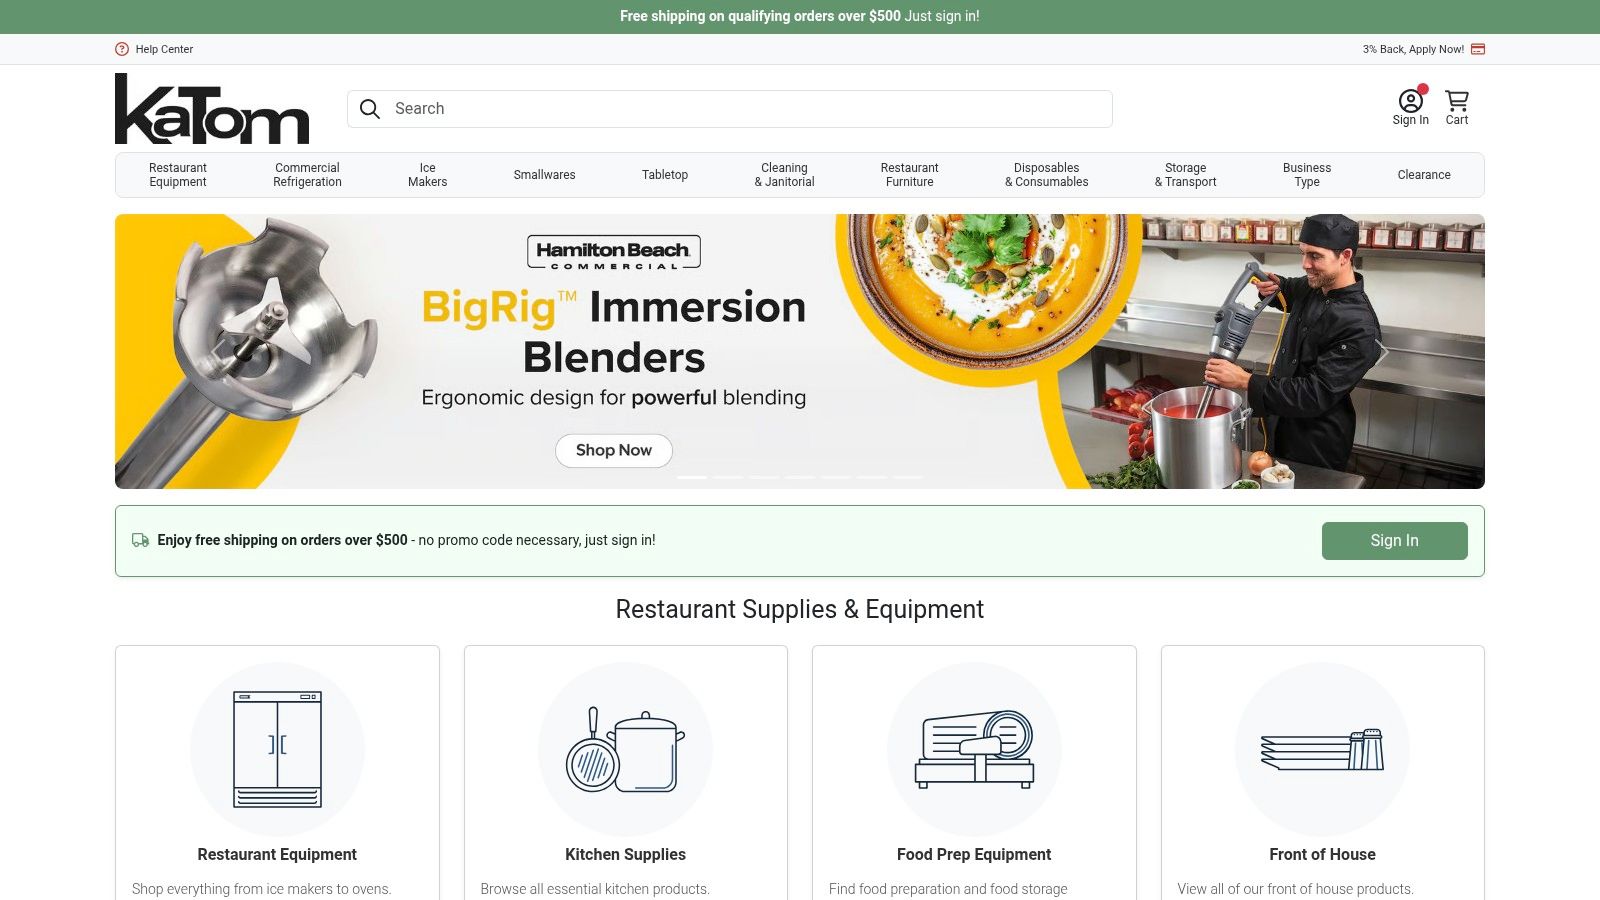Image resolution: width=1600 pixels, height=900 pixels.
Task: Select the first banner slide indicator
Action: point(692,477)
